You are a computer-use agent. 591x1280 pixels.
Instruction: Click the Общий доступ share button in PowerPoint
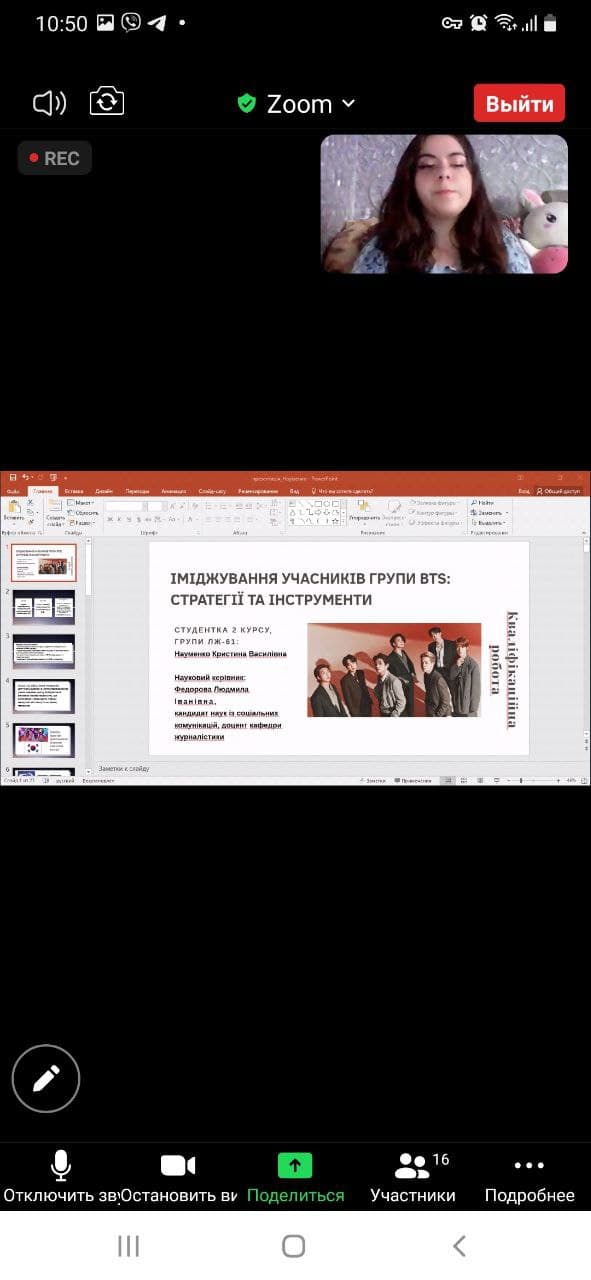pyautogui.click(x=558, y=491)
